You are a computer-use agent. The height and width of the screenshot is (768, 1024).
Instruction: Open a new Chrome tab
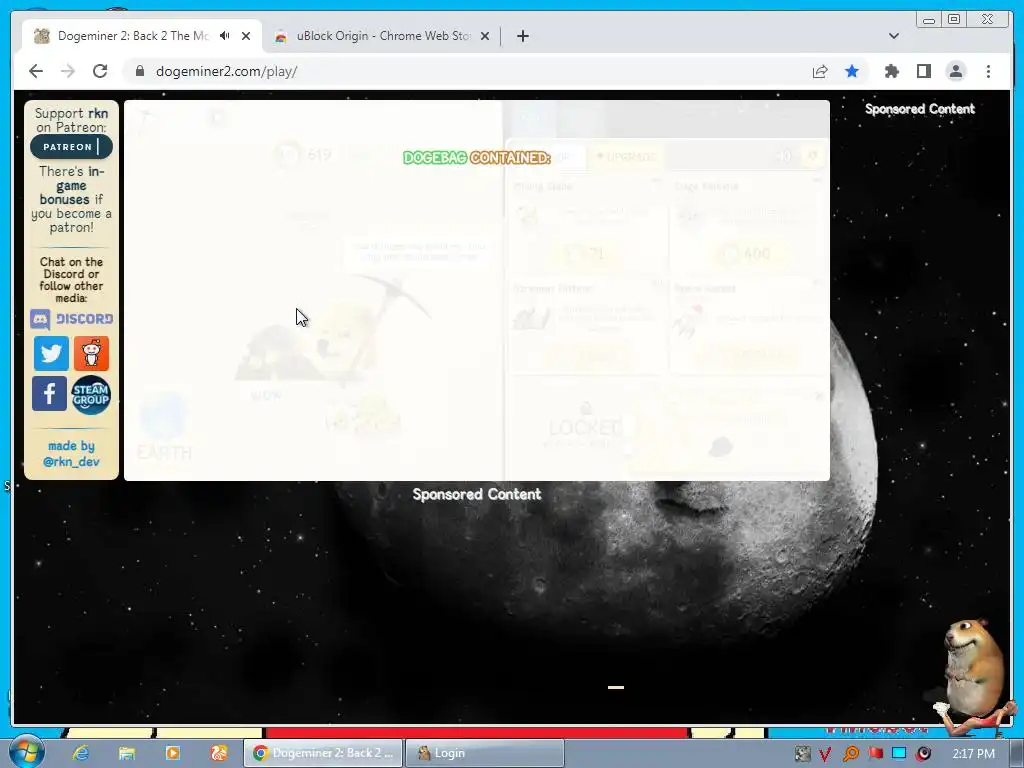(x=522, y=36)
